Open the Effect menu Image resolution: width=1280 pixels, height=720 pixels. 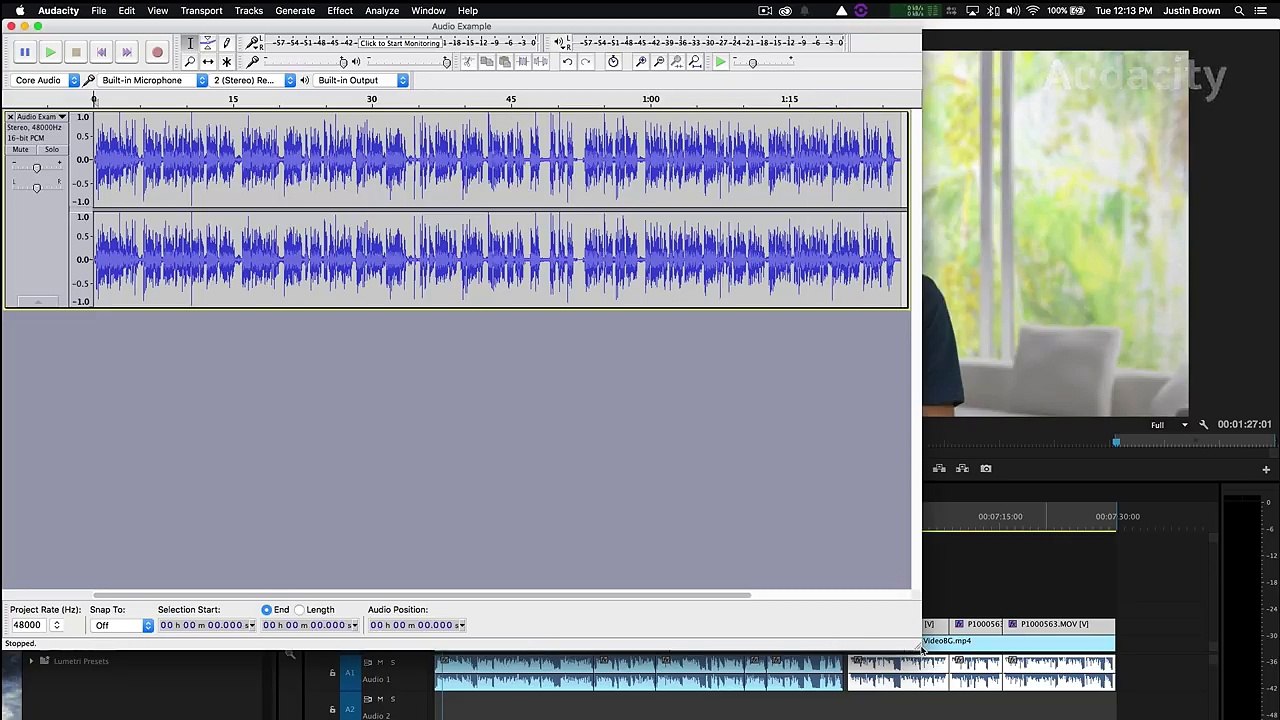(x=340, y=10)
